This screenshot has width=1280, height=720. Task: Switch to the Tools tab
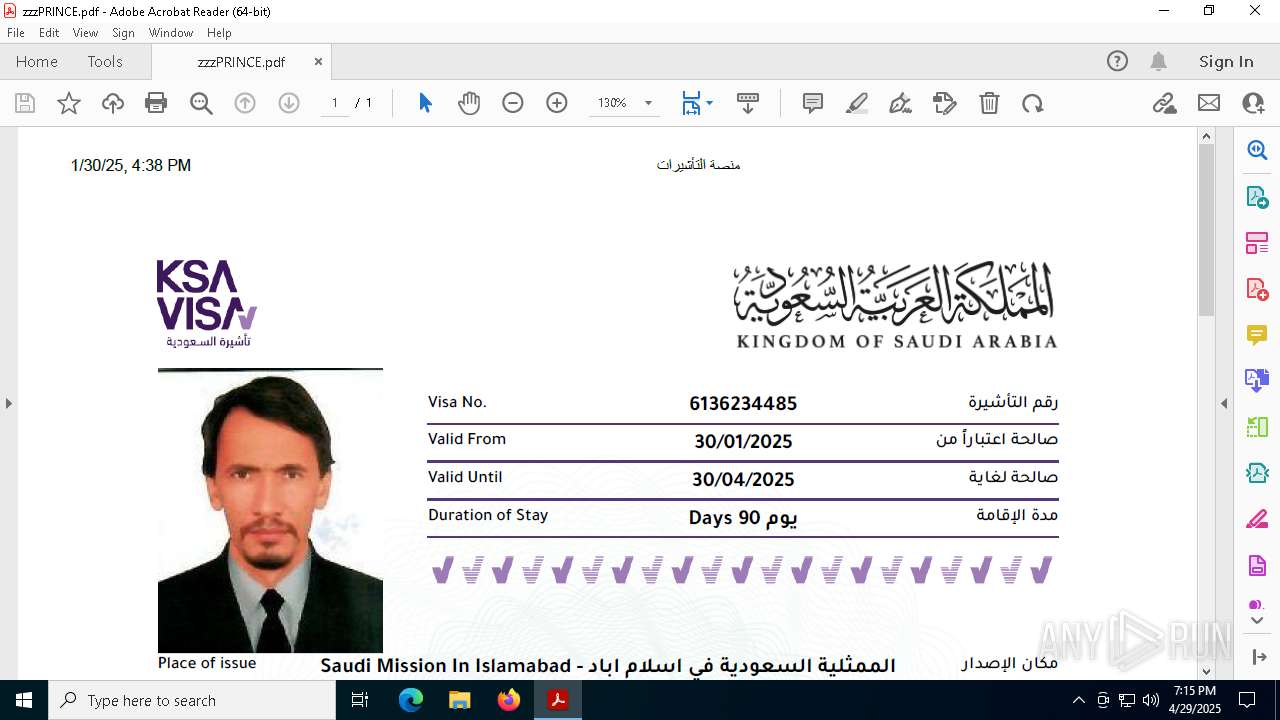tap(105, 61)
